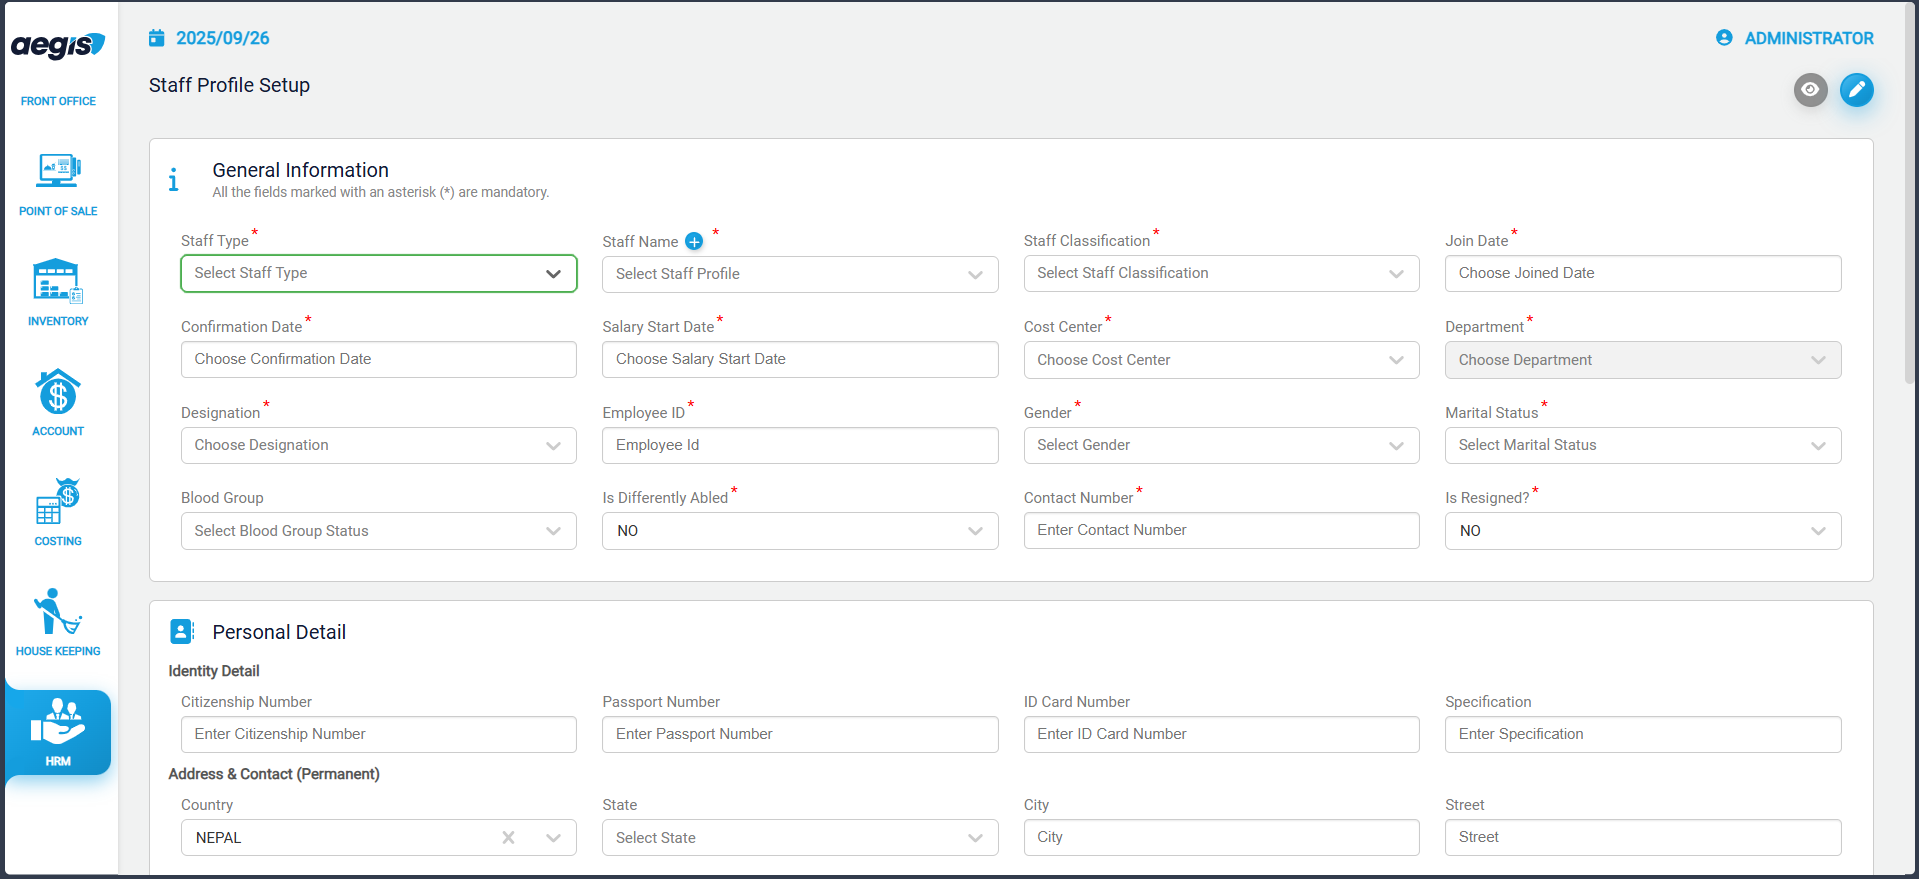Image resolution: width=1919 pixels, height=879 pixels.
Task: Click the plus icon beside Staff Name
Action: [x=694, y=241]
